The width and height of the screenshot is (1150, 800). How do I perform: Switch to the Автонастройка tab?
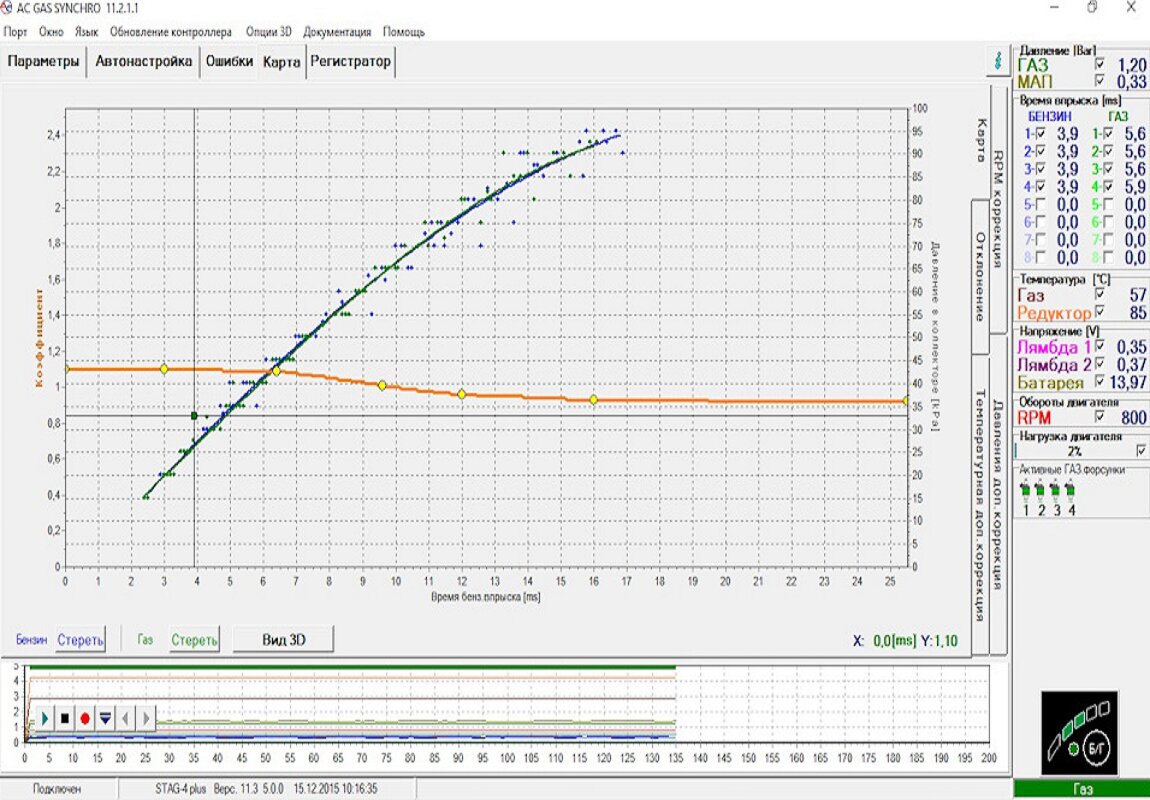click(144, 61)
